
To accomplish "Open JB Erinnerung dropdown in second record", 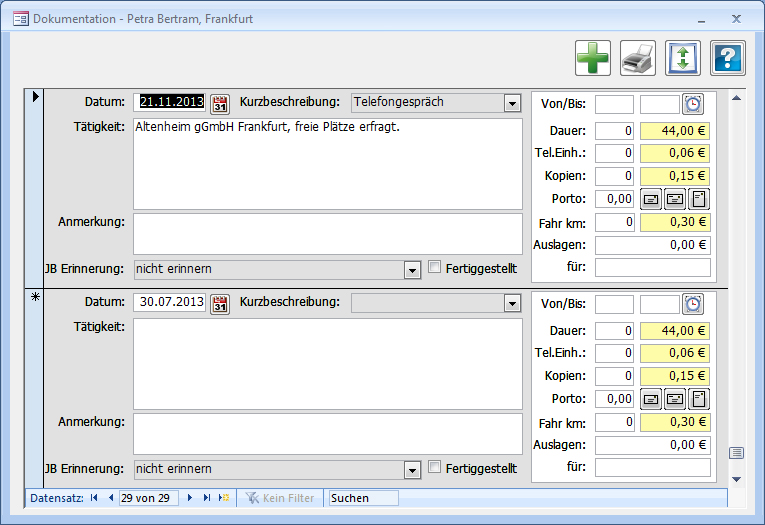I will [x=412, y=470].
